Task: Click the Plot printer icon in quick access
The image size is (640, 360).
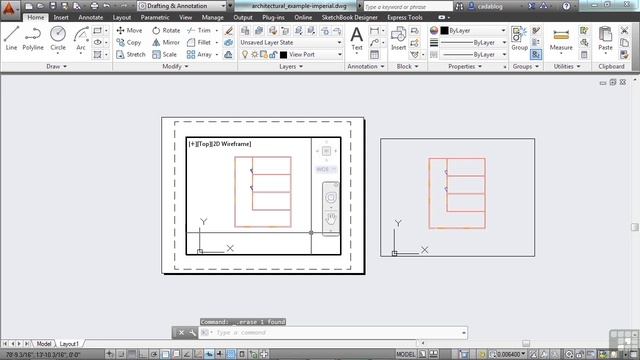Action: click(94, 6)
